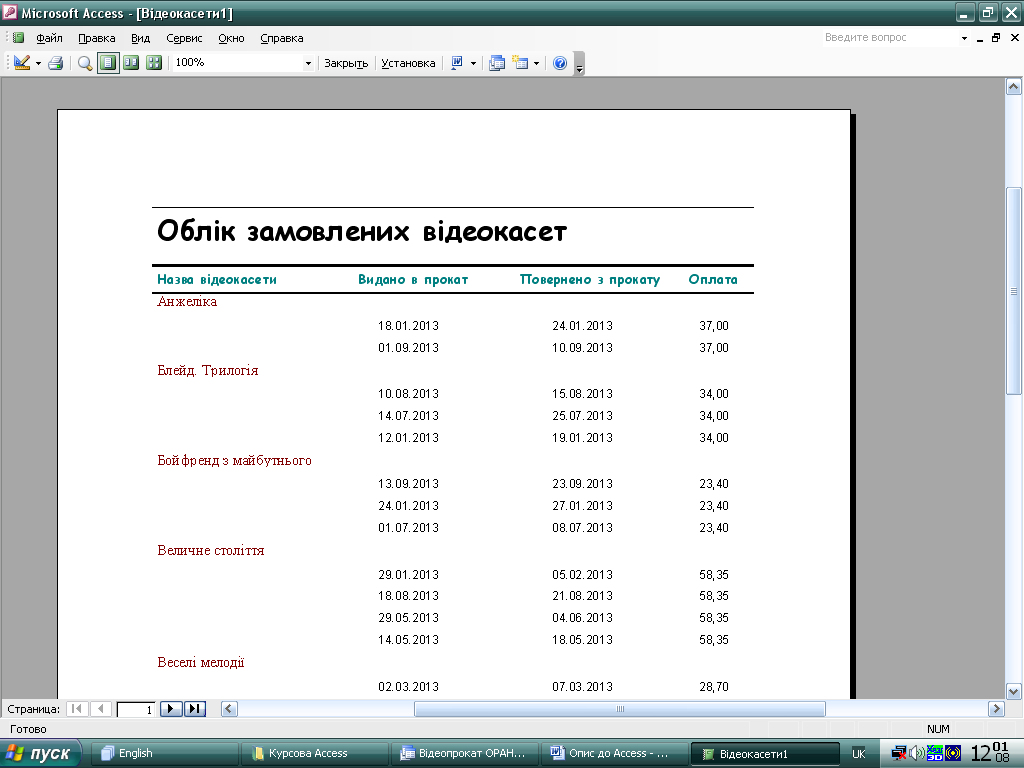The height and width of the screenshot is (768, 1024).
Task: Click the UK language indicator
Action: point(859,754)
